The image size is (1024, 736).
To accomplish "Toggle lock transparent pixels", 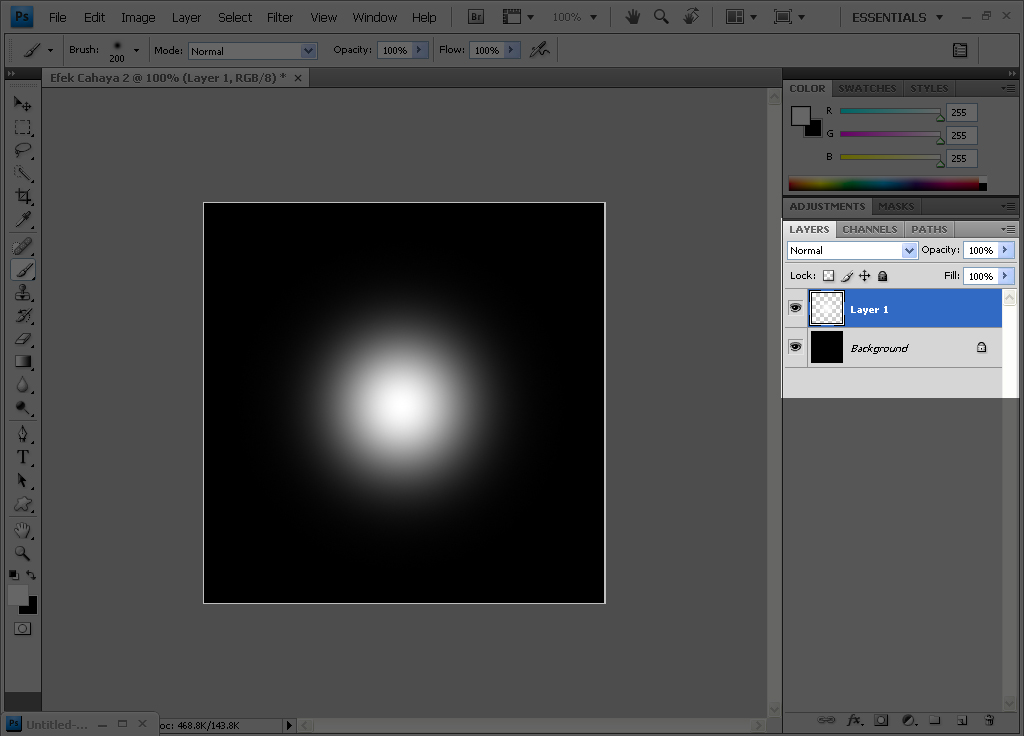I will point(828,276).
